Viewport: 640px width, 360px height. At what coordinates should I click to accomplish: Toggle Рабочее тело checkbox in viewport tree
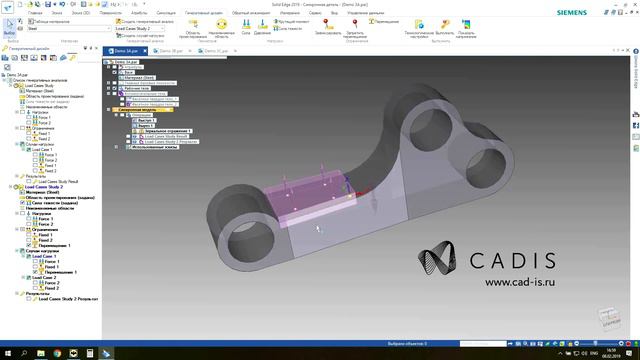point(115,88)
